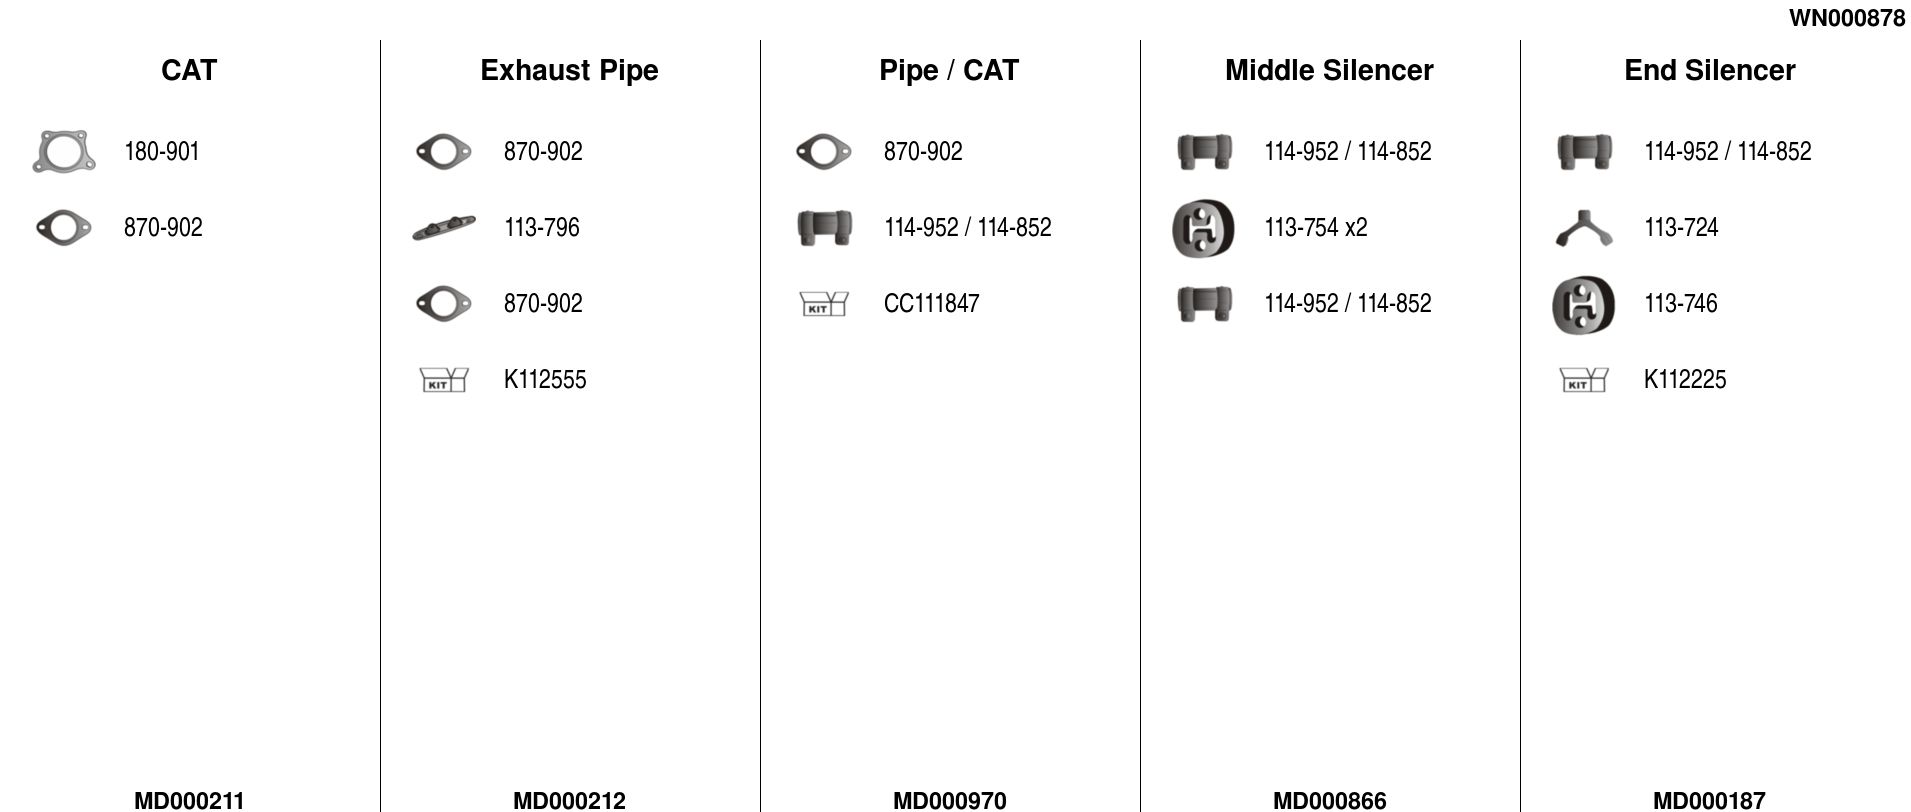1911x812 pixels.
Task: Select the 113-754 x2 rubber mount icon
Action: pos(1204,228)
